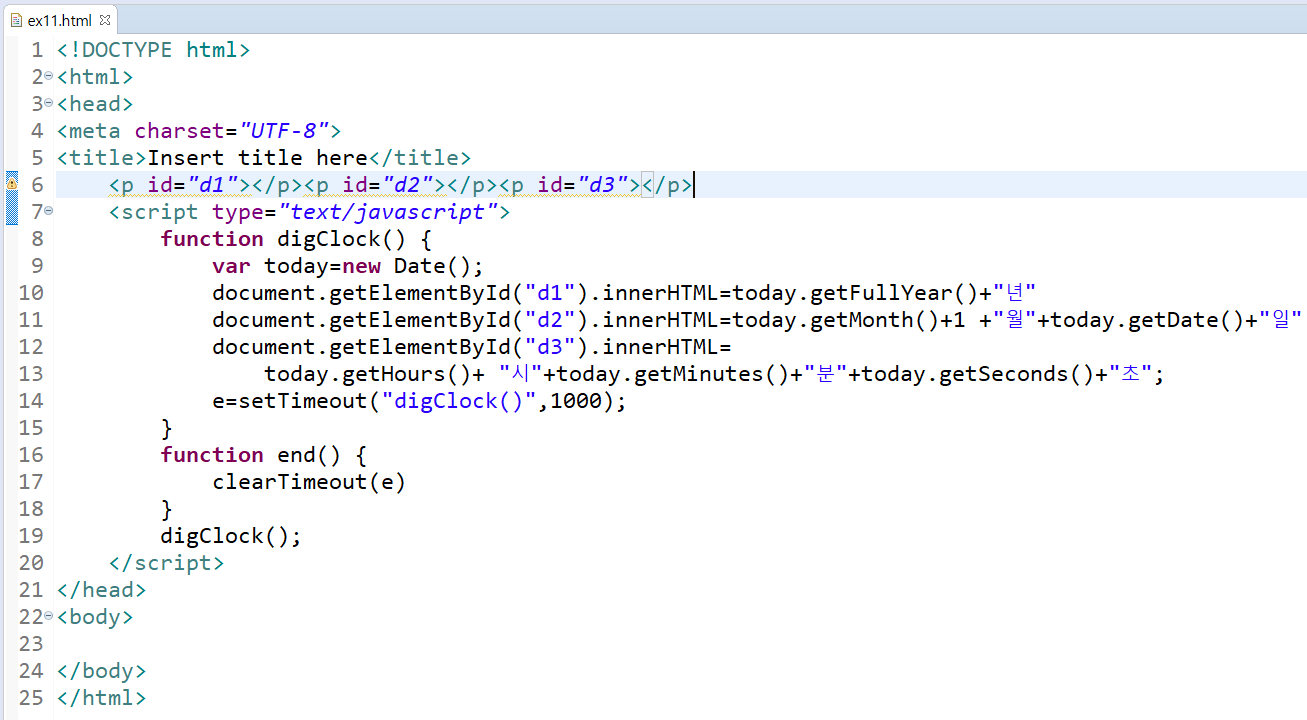Select the ex11.html editor tab
This screenshot has width=1307, height=720.
pos(61,19)
